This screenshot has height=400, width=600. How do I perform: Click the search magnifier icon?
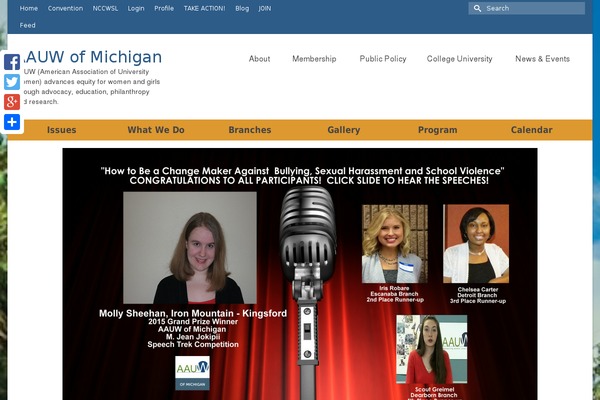pyautogui.click(x=477, y=8)
